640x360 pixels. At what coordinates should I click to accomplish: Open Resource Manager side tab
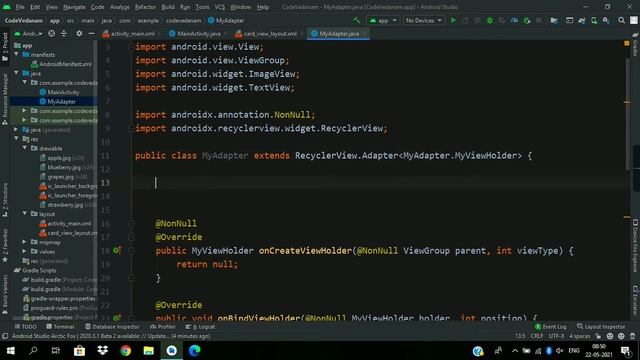pos(5,99)
